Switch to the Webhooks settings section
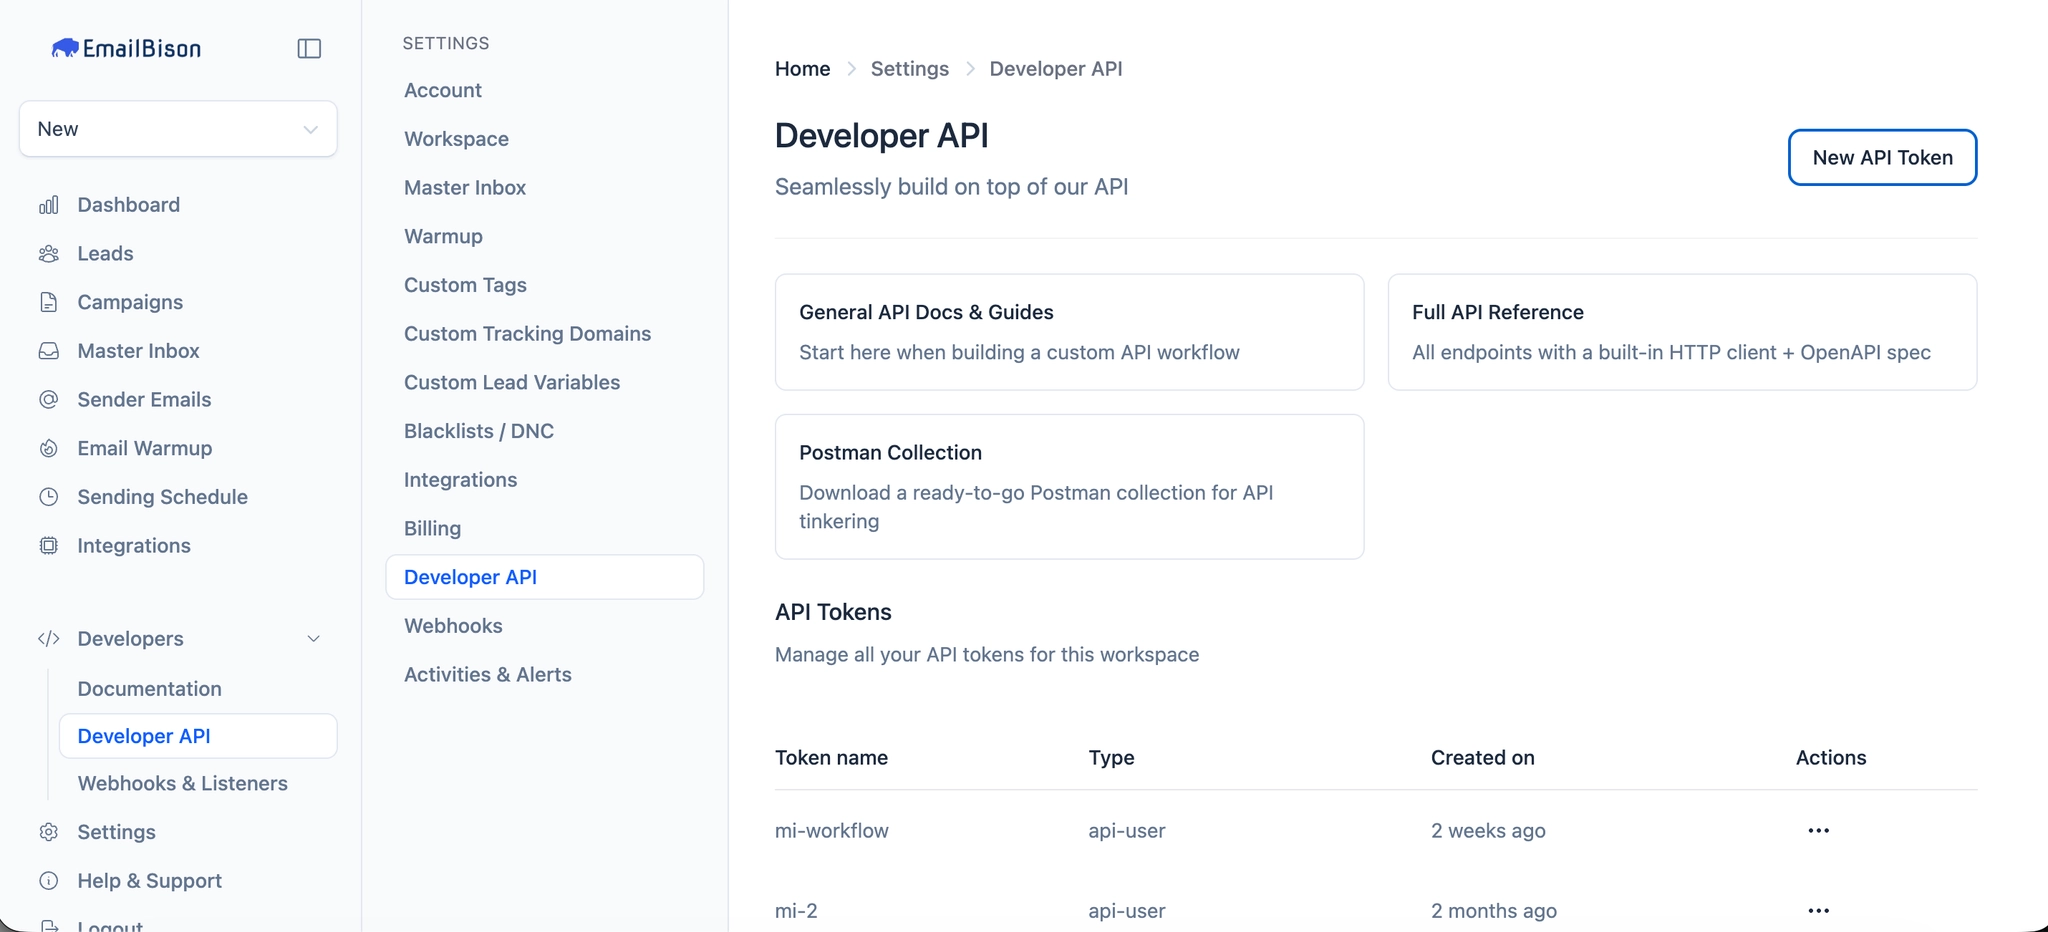Viewport: 2048px width, 932px height. [x=452, y=625]
